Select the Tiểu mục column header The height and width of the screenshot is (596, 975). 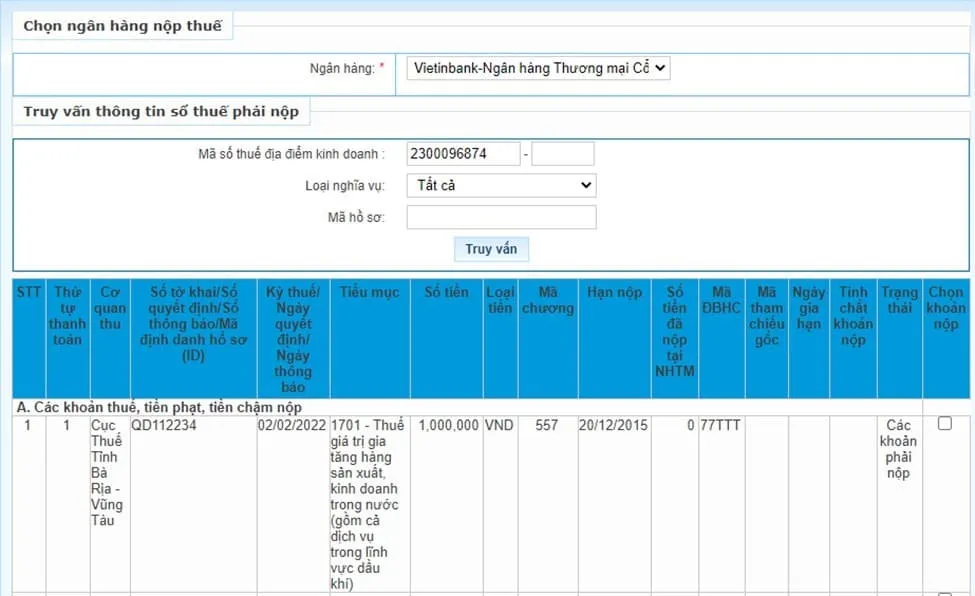coord(369,292)
